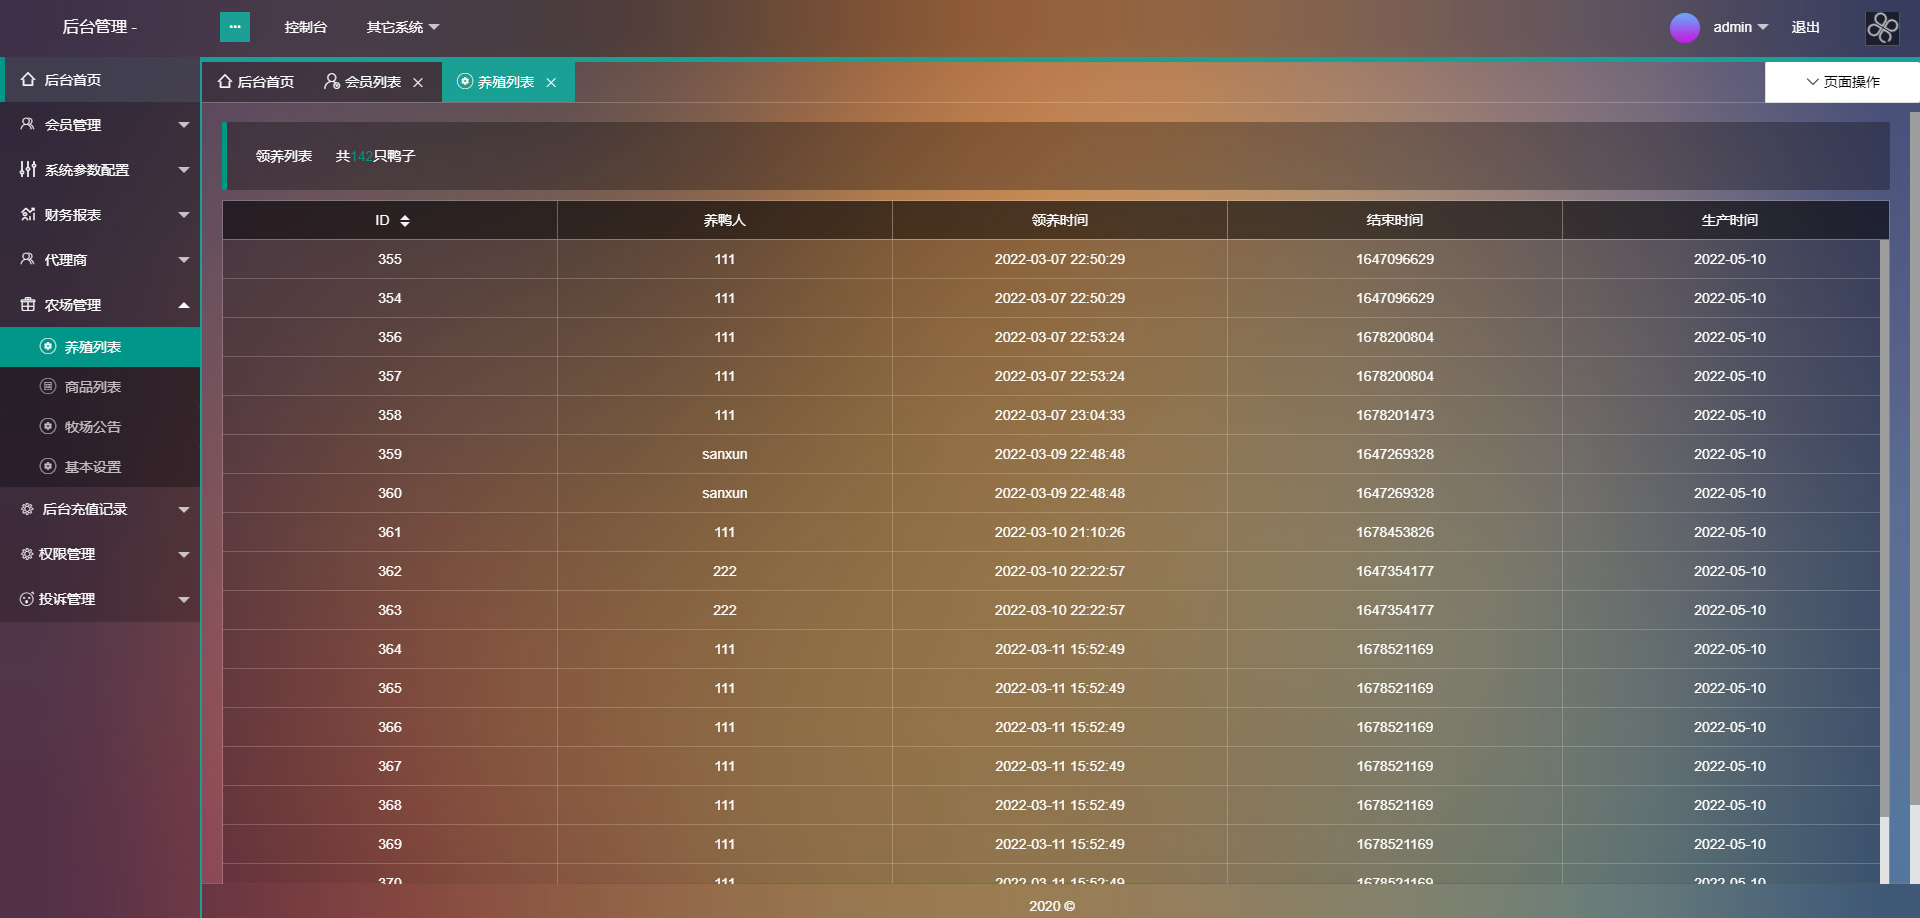Screen dimensions: 1920x918
Task: Open the 页面操作 dropdown
Action: pyautogui.click(x=1842, y=82)
